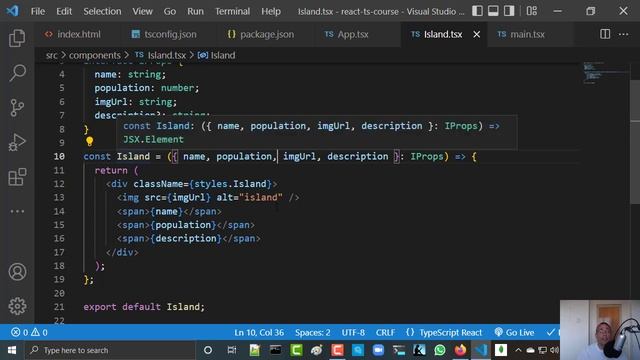Open editor More Actions menu
The image size is (640, 360).
coord(624,34)
